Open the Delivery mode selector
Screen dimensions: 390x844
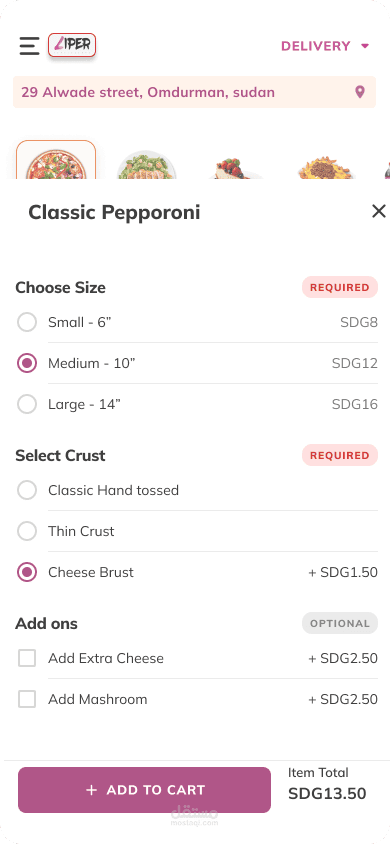coord(325,46)
